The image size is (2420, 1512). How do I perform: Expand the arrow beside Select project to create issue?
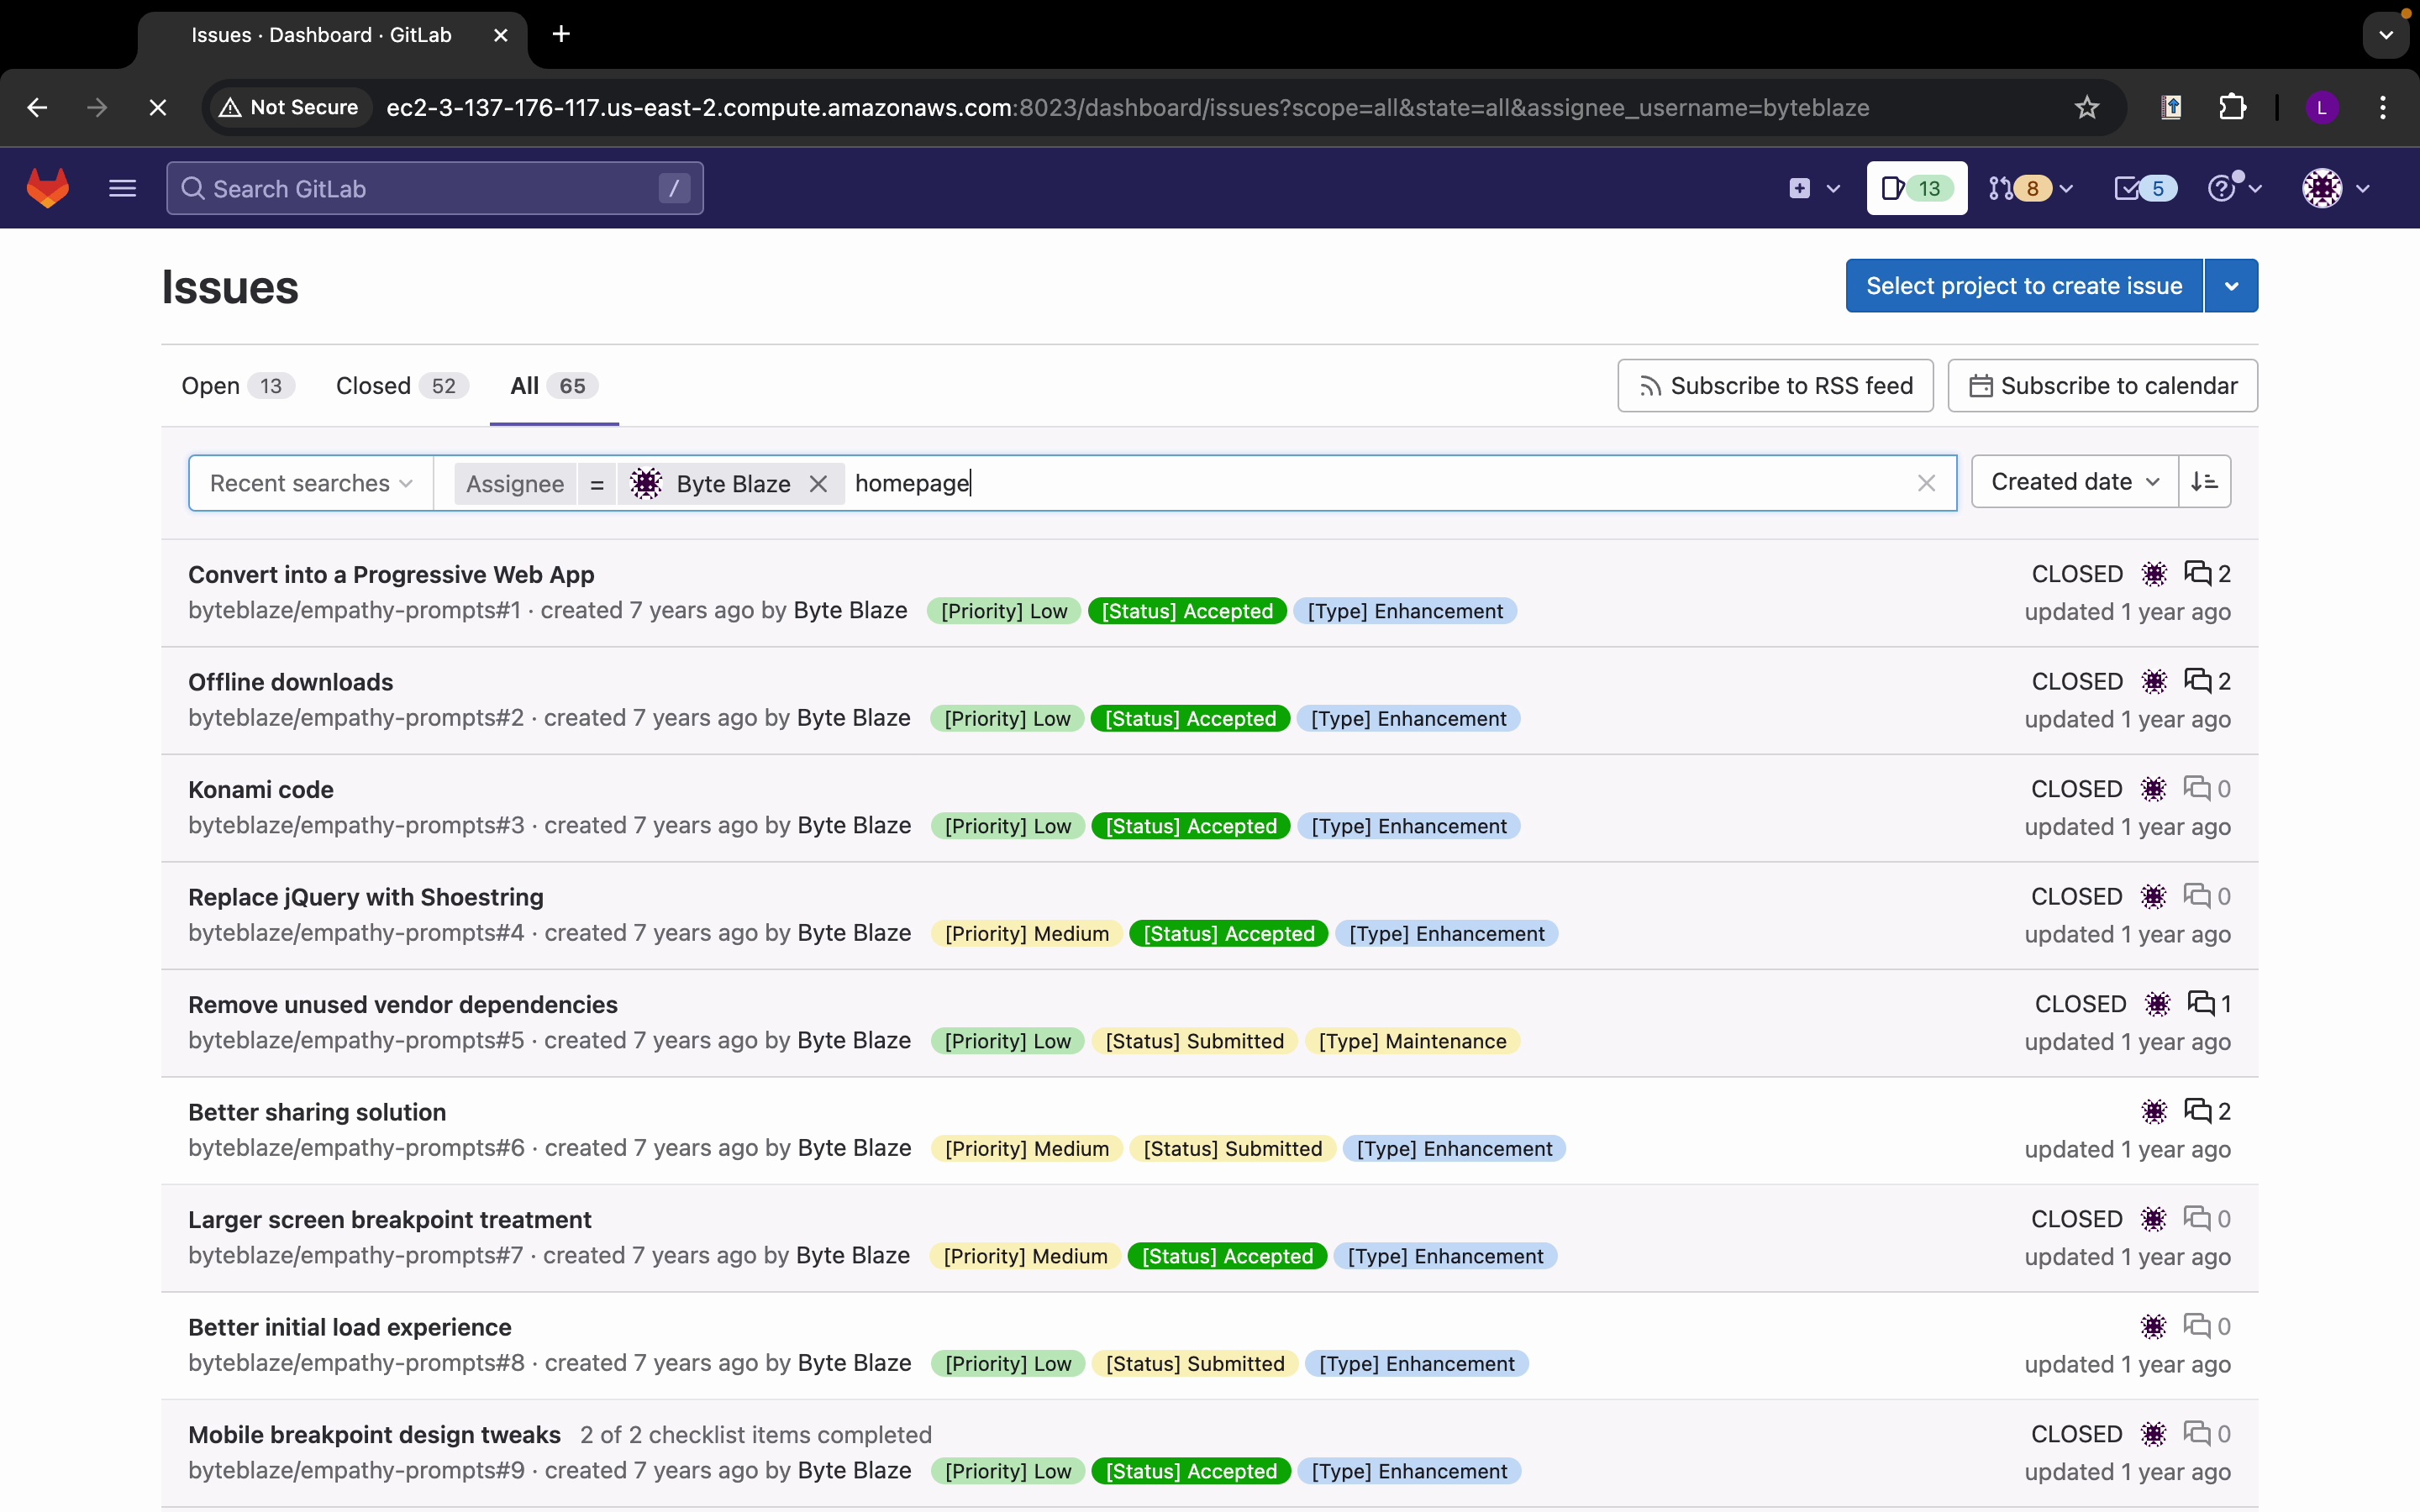coord(2231,286)
